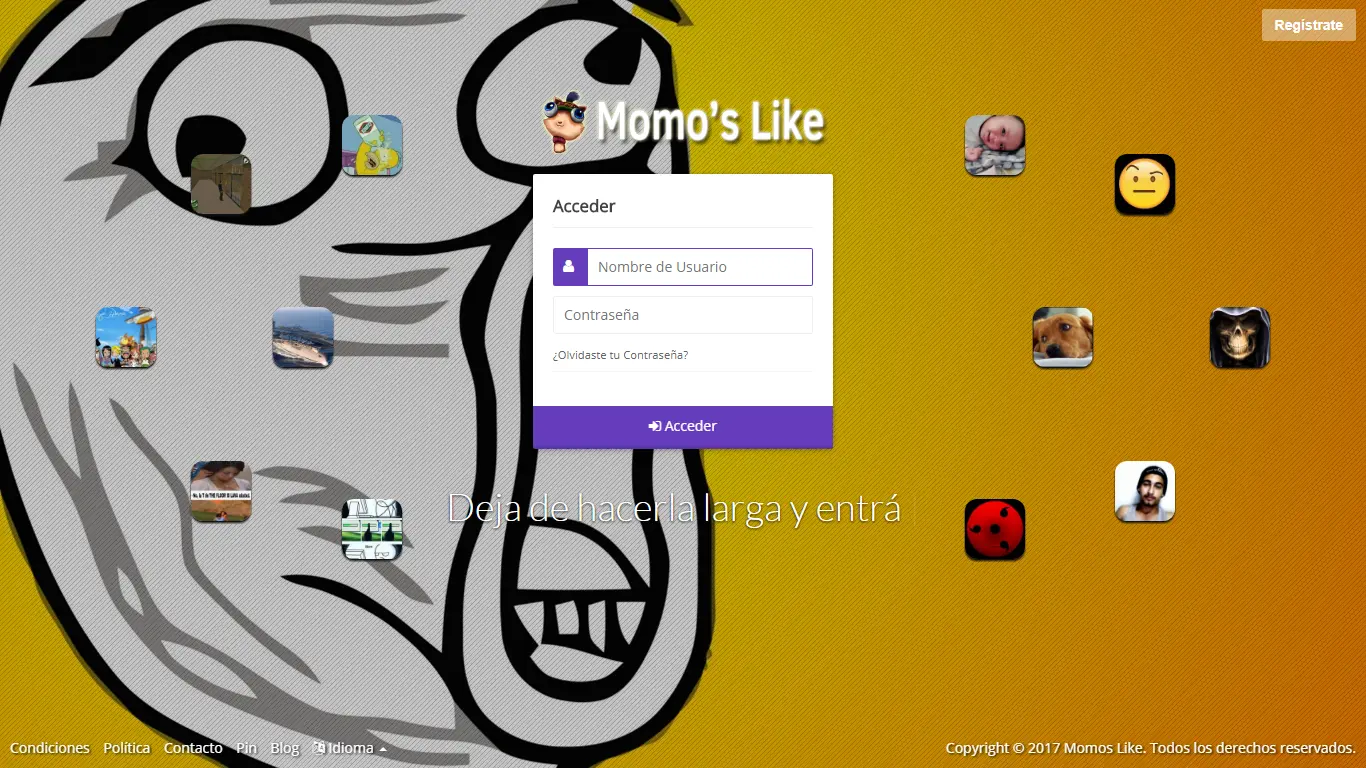Focus the Nombre de Usuario field

pyautogui.click(x=700, y=267)
